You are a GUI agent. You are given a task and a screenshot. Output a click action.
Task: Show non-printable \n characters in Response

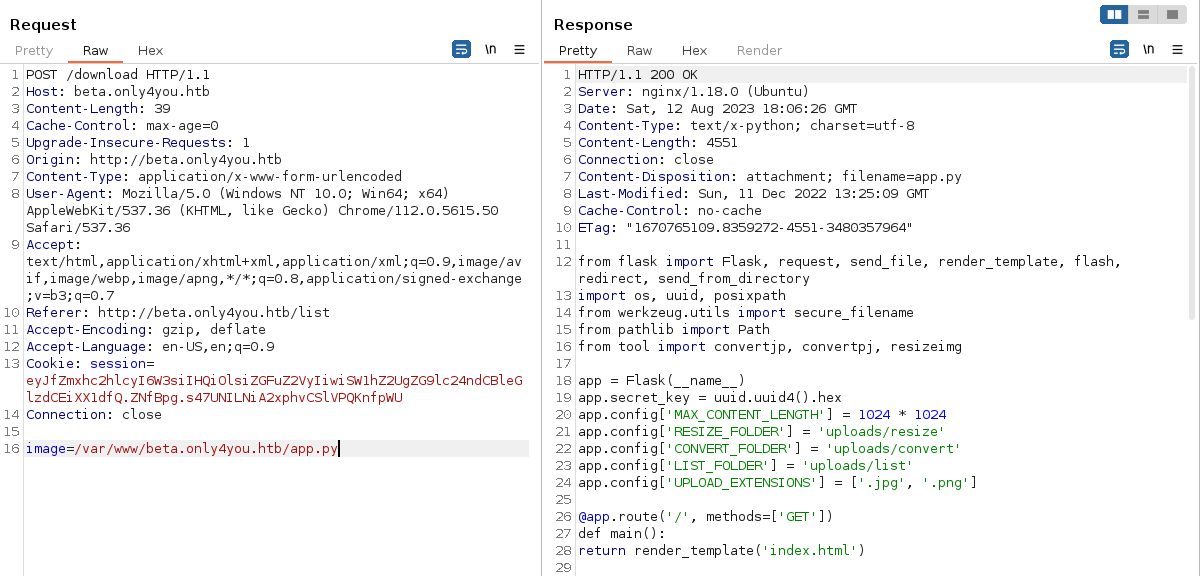click(1148, 49)
